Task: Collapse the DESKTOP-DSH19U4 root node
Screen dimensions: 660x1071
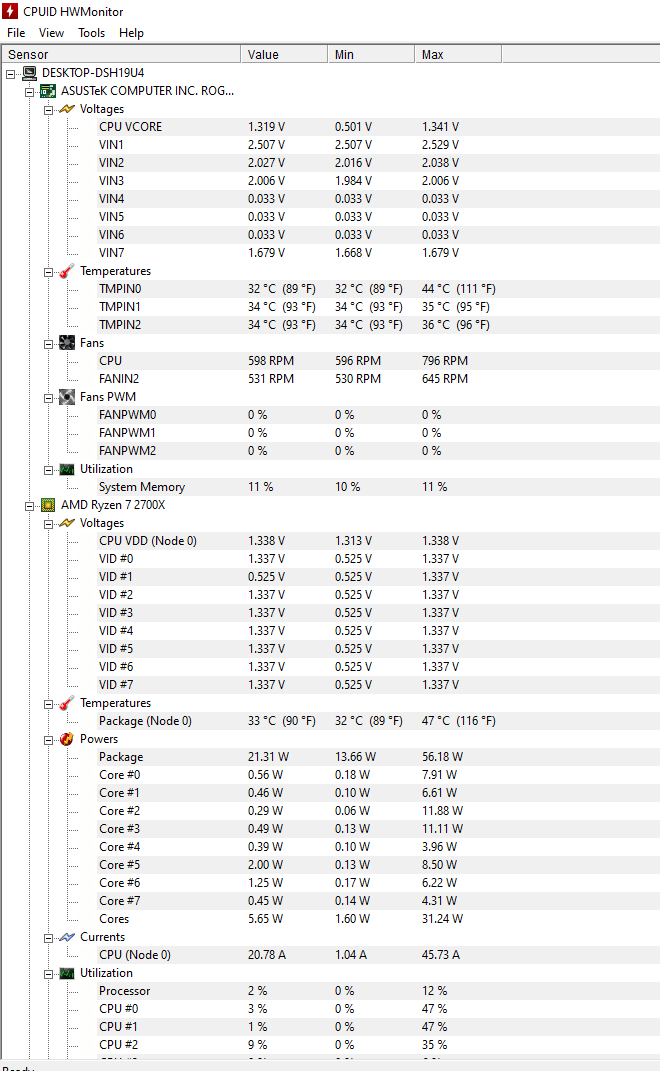Action: (10, 74)
